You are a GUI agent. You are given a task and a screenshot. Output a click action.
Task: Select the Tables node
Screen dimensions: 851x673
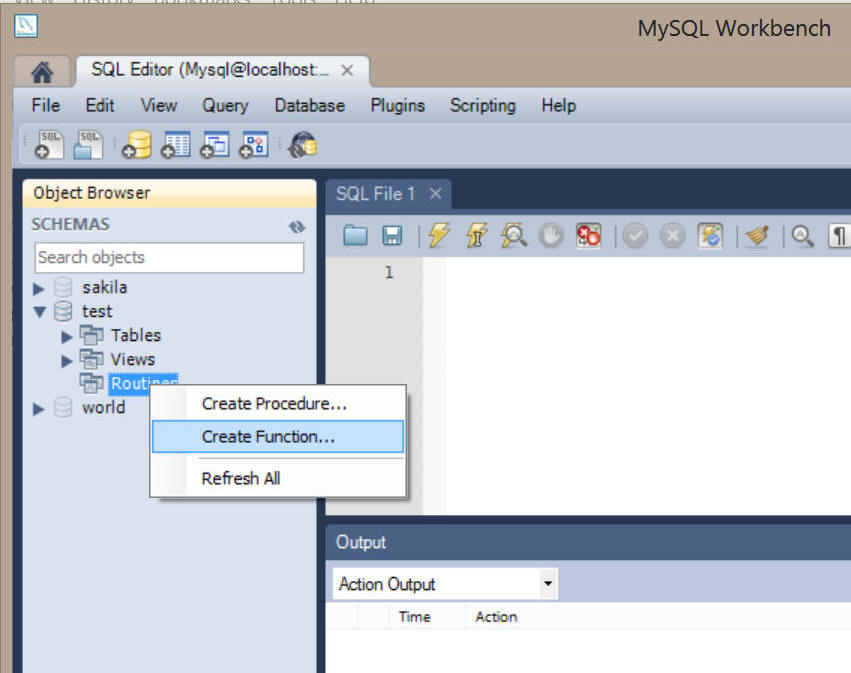click(136, 335)
